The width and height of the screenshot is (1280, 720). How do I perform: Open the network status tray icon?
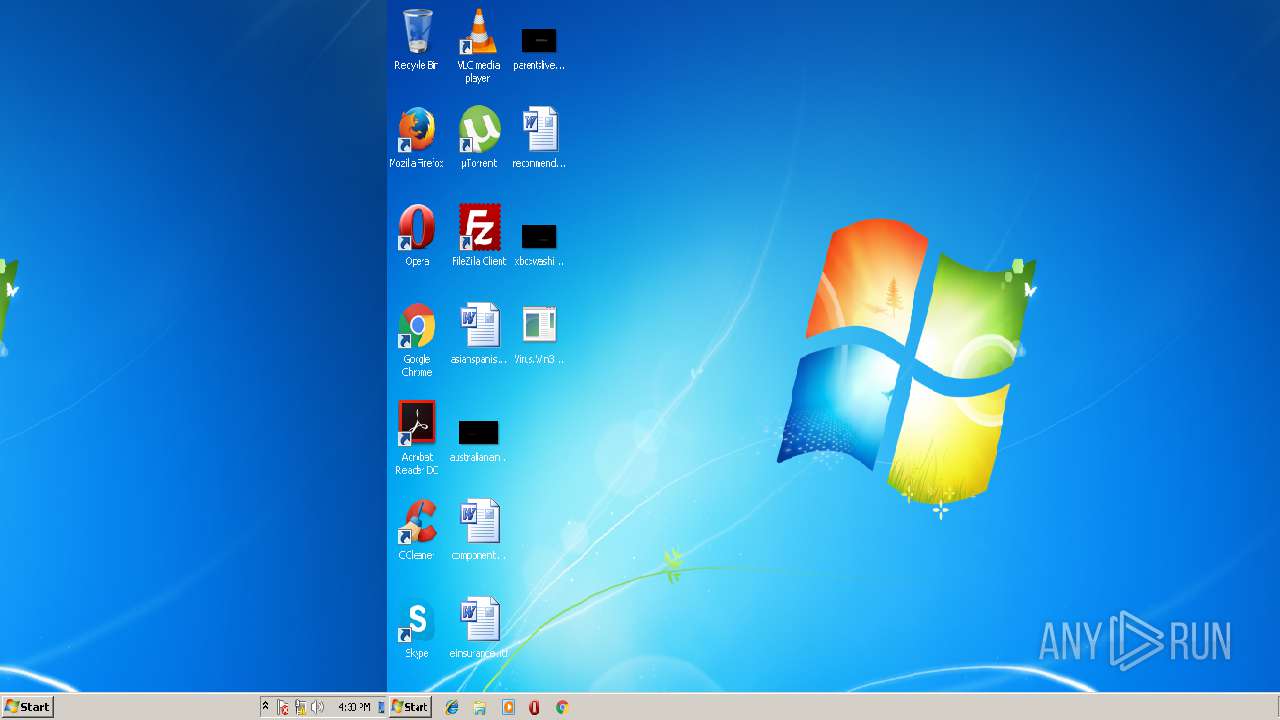(300, 707)
